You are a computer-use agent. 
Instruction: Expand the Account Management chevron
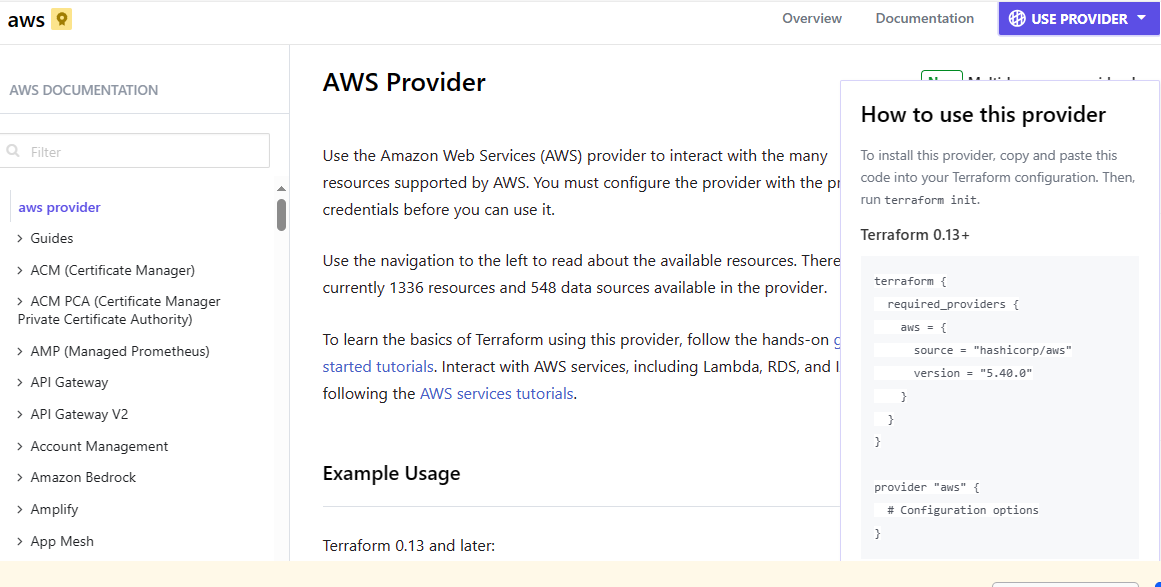(20, 446)
